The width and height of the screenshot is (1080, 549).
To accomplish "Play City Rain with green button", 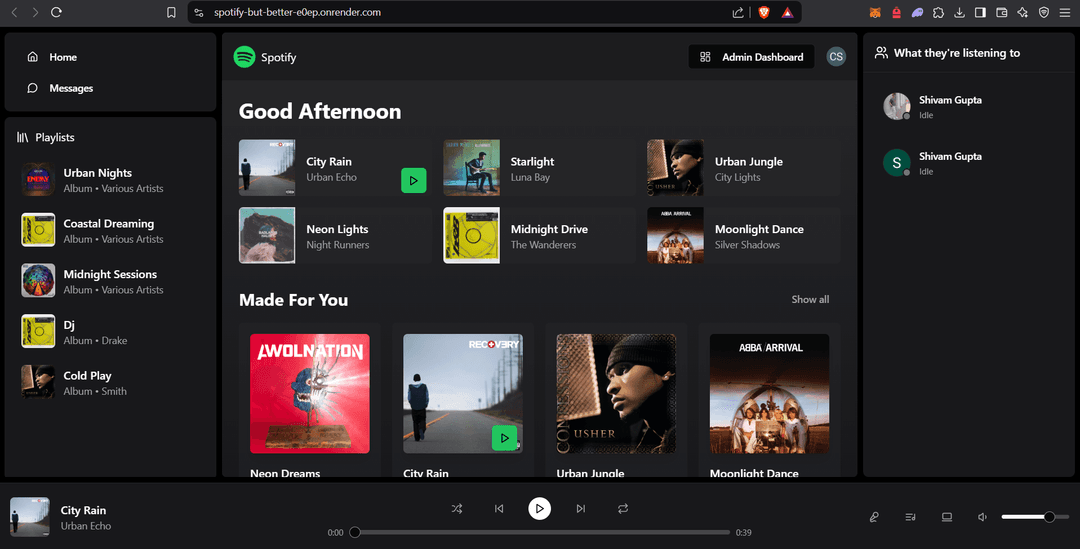I will pyautogui.click(x=413, y=180).
